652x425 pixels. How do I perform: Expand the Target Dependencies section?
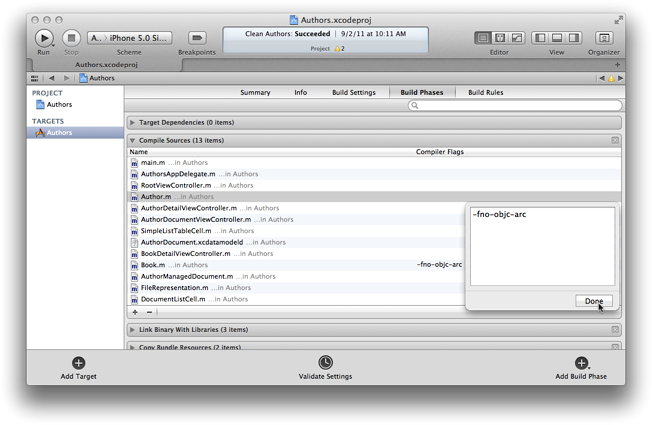(133, 123)
